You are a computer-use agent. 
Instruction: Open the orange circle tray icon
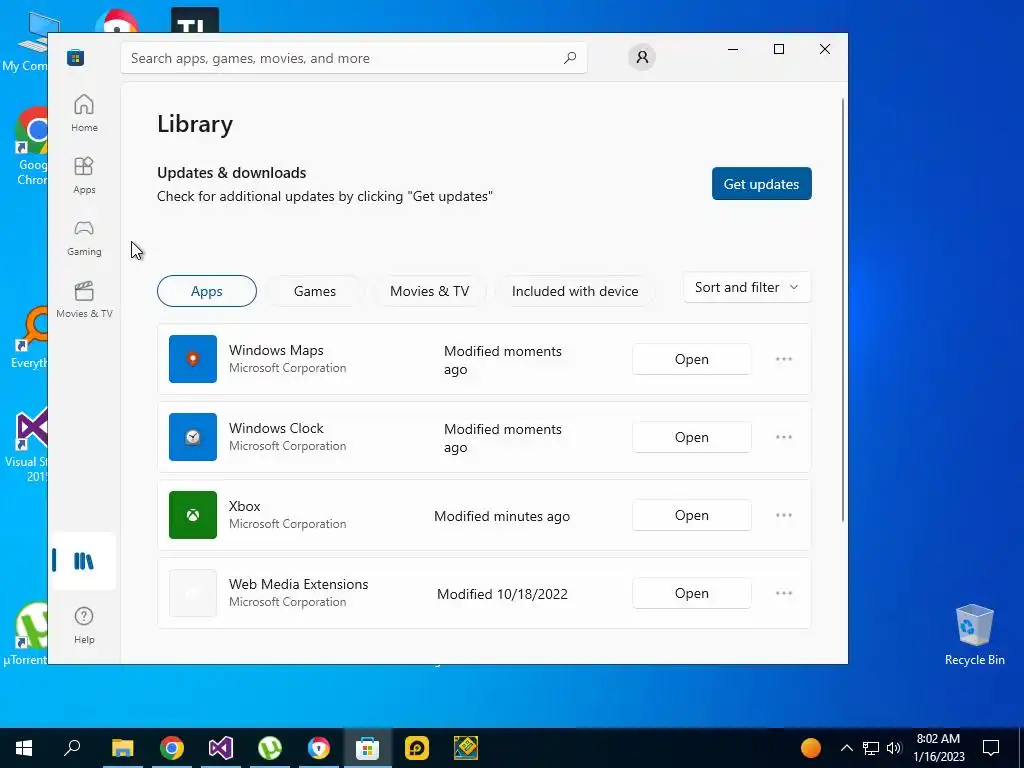tap(810, 748)
